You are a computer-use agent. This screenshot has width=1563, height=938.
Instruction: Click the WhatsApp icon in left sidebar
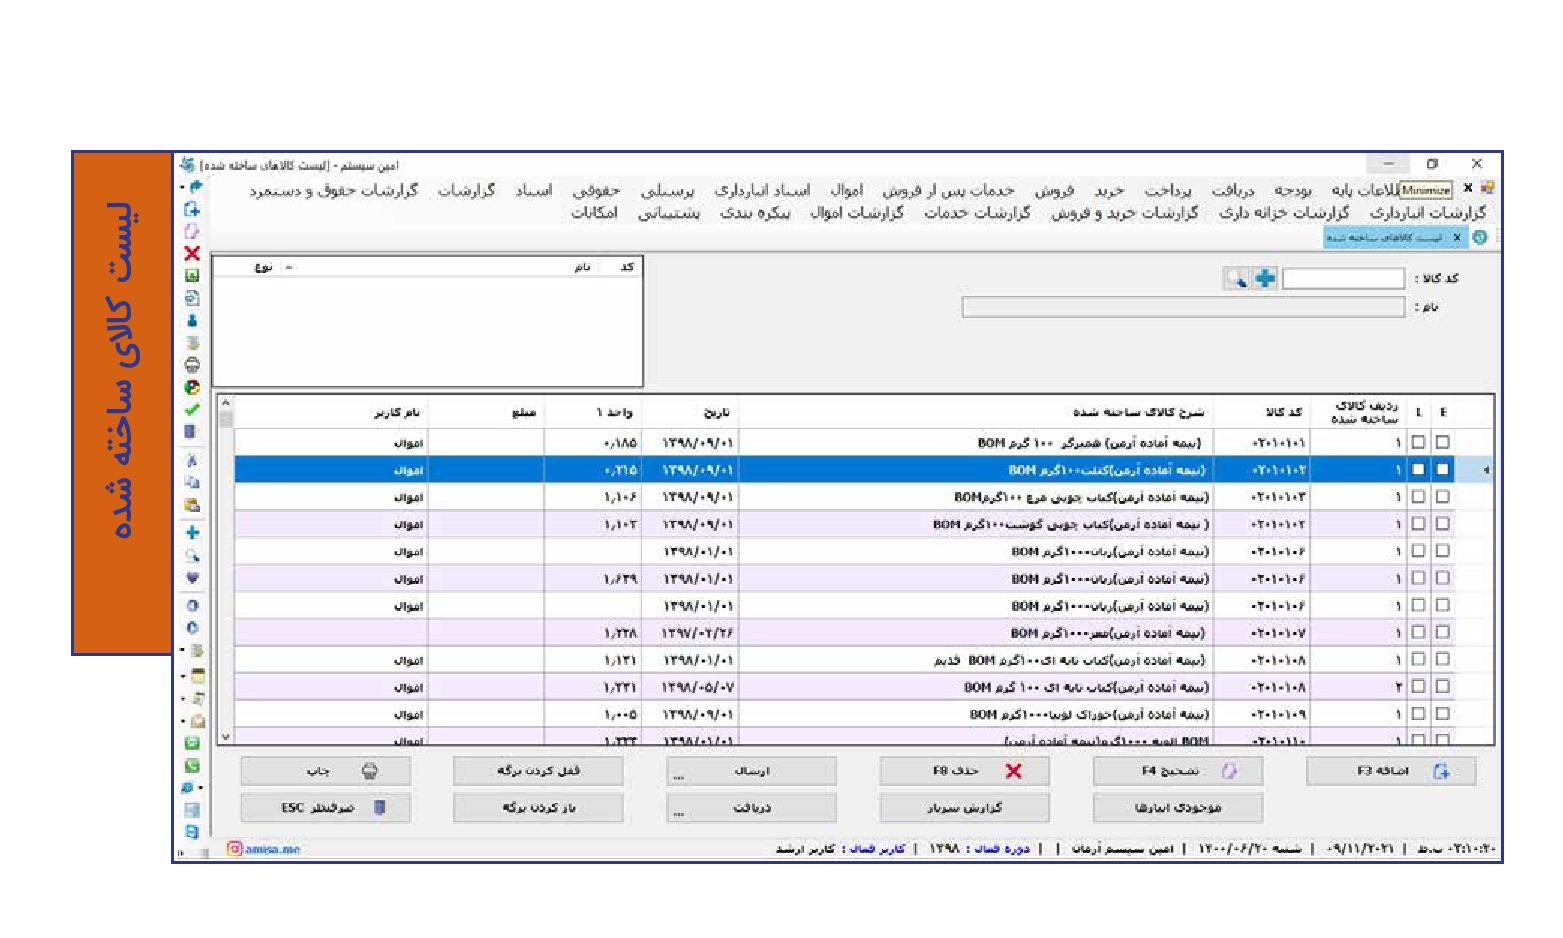(192, 766)
